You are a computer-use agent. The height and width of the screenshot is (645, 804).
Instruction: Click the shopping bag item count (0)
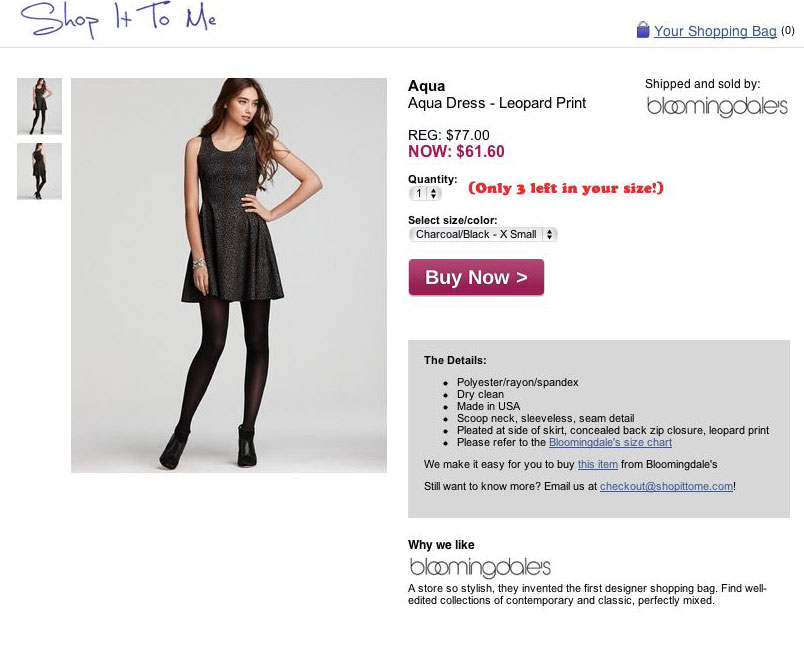[x=788, y=30]
